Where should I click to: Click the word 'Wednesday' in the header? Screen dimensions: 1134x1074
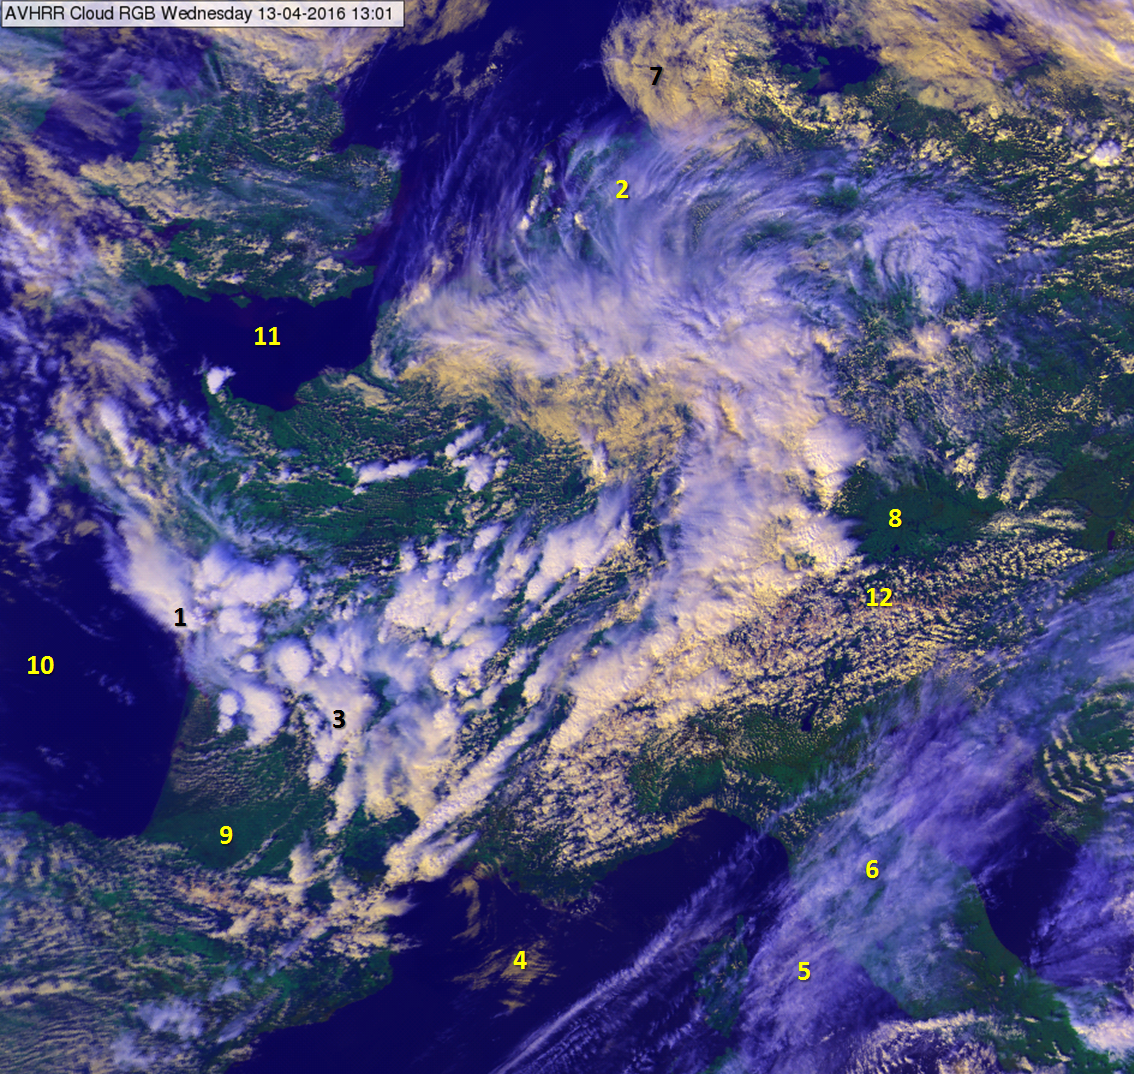tap(206, 14)
